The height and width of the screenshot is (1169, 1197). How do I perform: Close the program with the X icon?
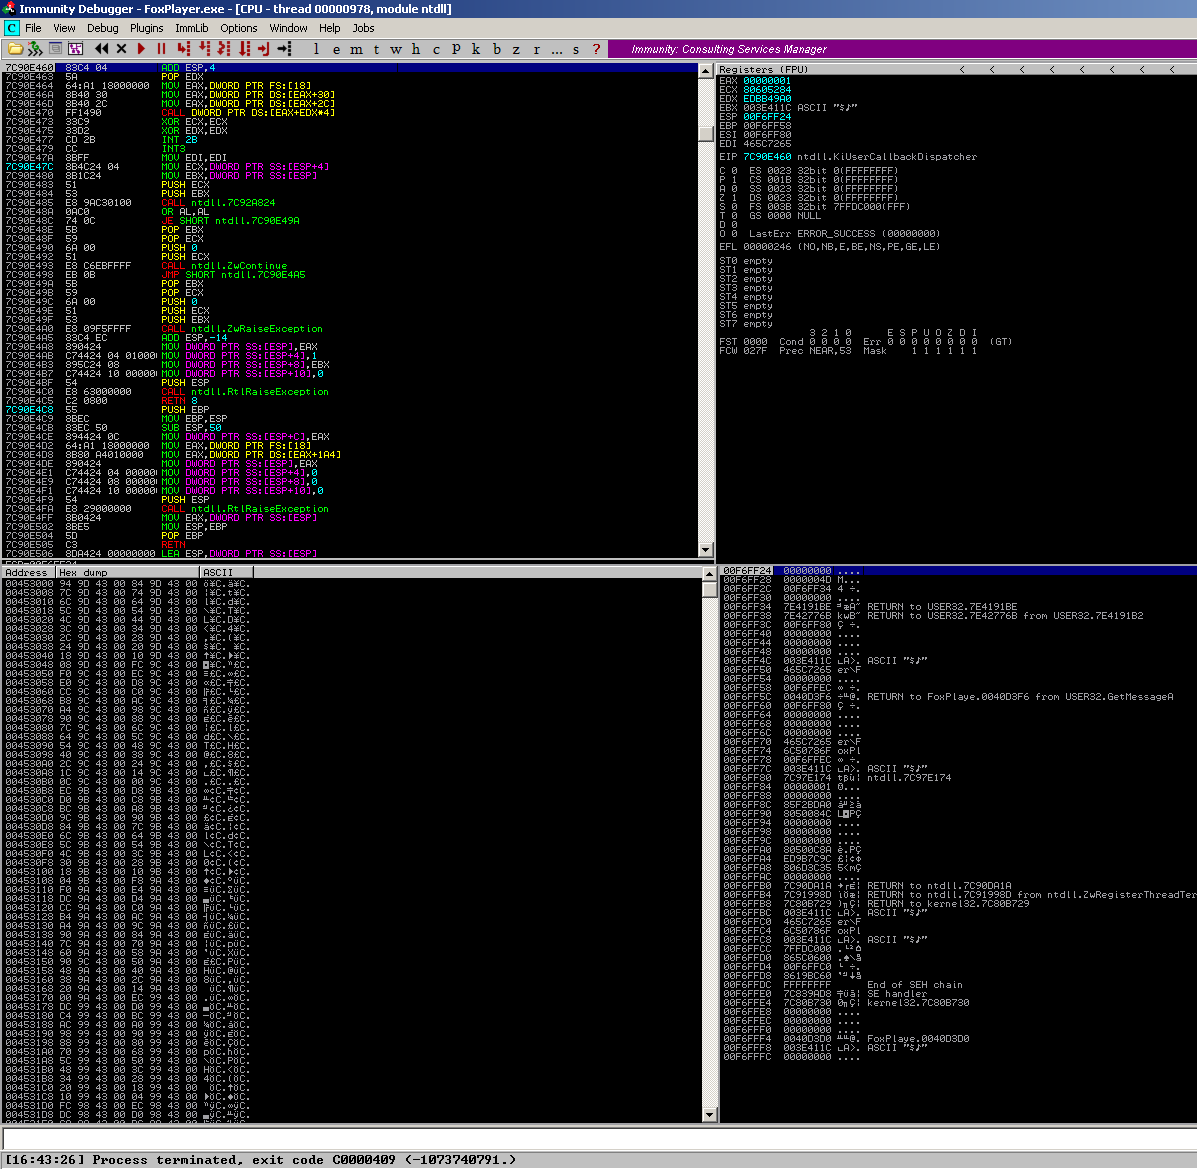[x=121, y=49]
